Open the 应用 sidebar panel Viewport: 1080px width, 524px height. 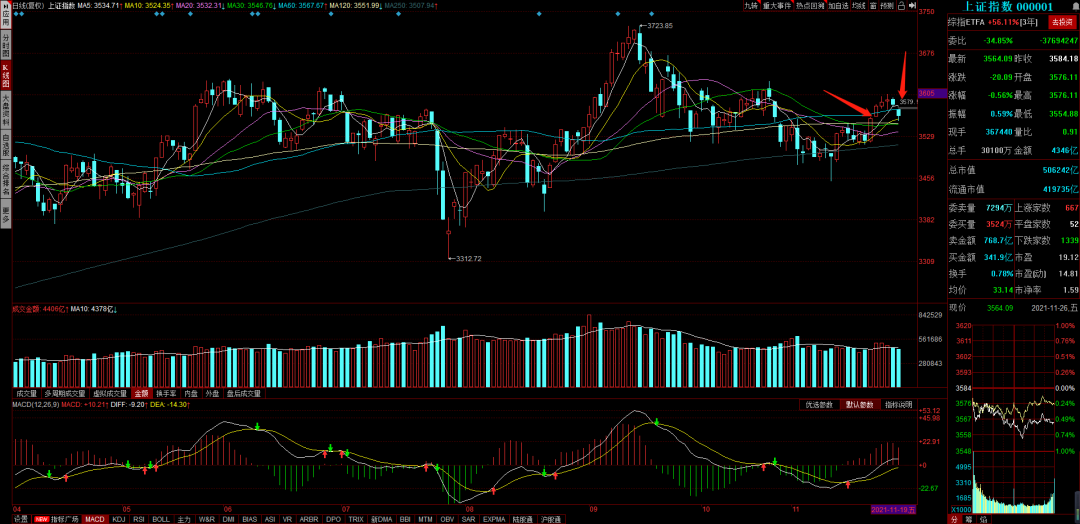click(x=7, y=15)
